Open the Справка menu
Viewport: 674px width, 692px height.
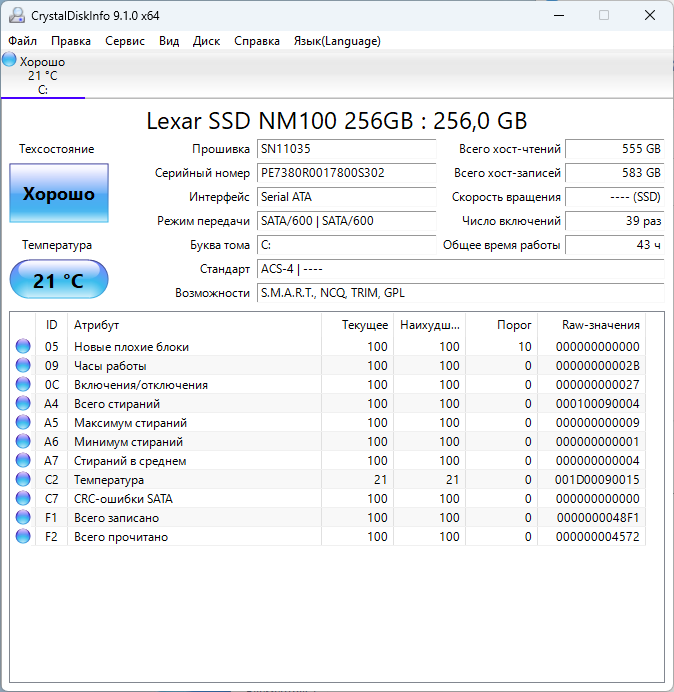point(257,41)
